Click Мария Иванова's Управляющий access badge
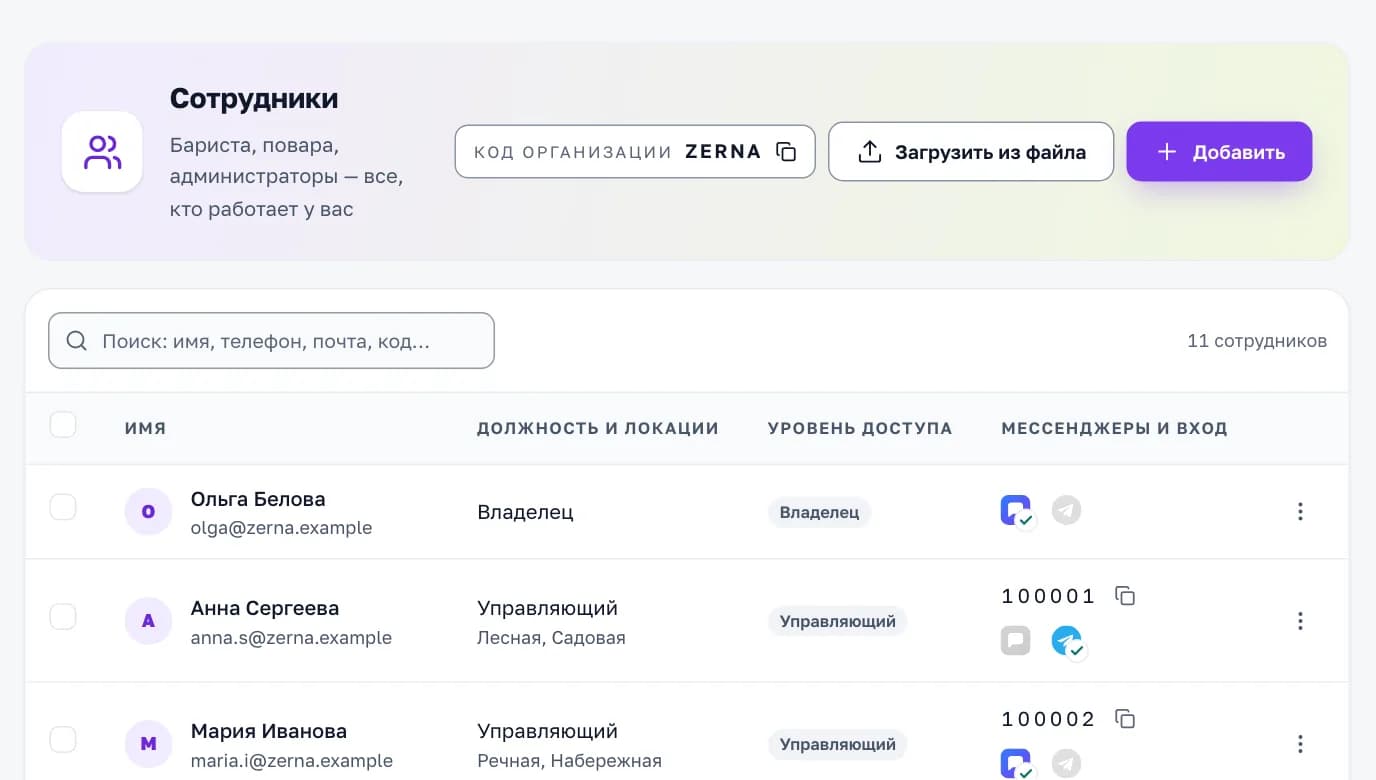1376x780 pixels. [x=837, y=744]
